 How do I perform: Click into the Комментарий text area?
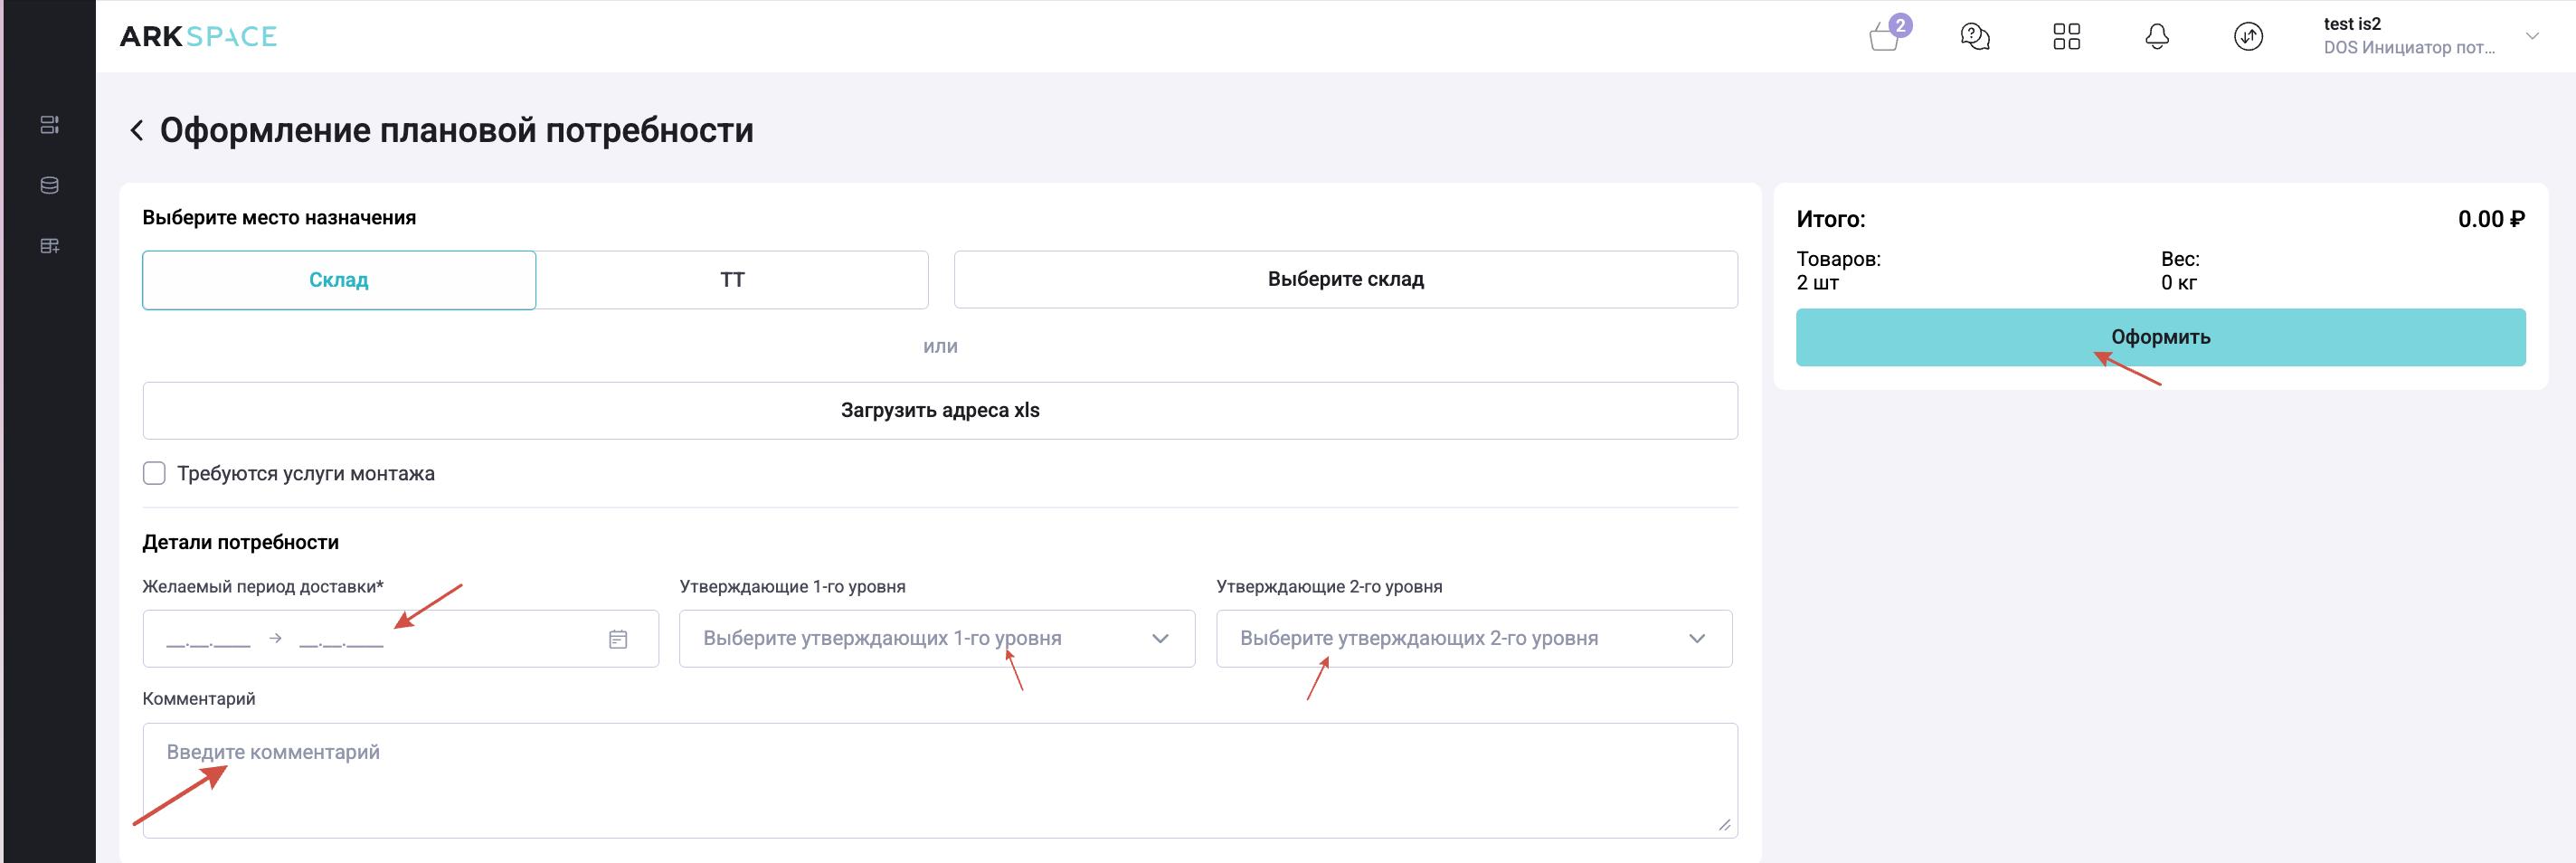point(939,780)
